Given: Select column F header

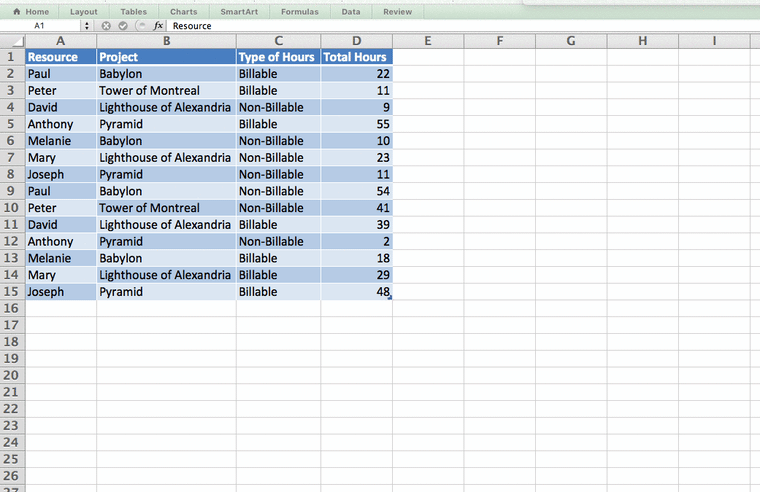Looking at the screenshot, I should (500, 41).
